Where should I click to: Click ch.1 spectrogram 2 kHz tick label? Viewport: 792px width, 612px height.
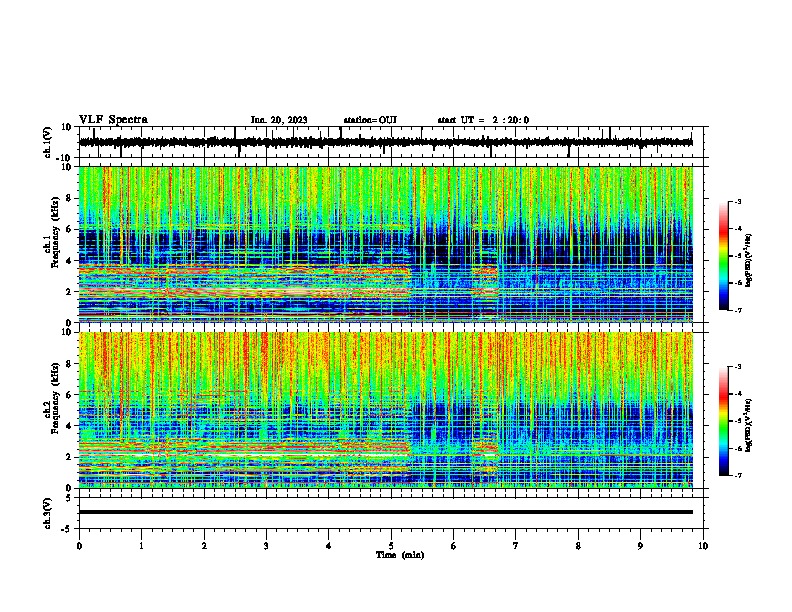coord(70,292)
